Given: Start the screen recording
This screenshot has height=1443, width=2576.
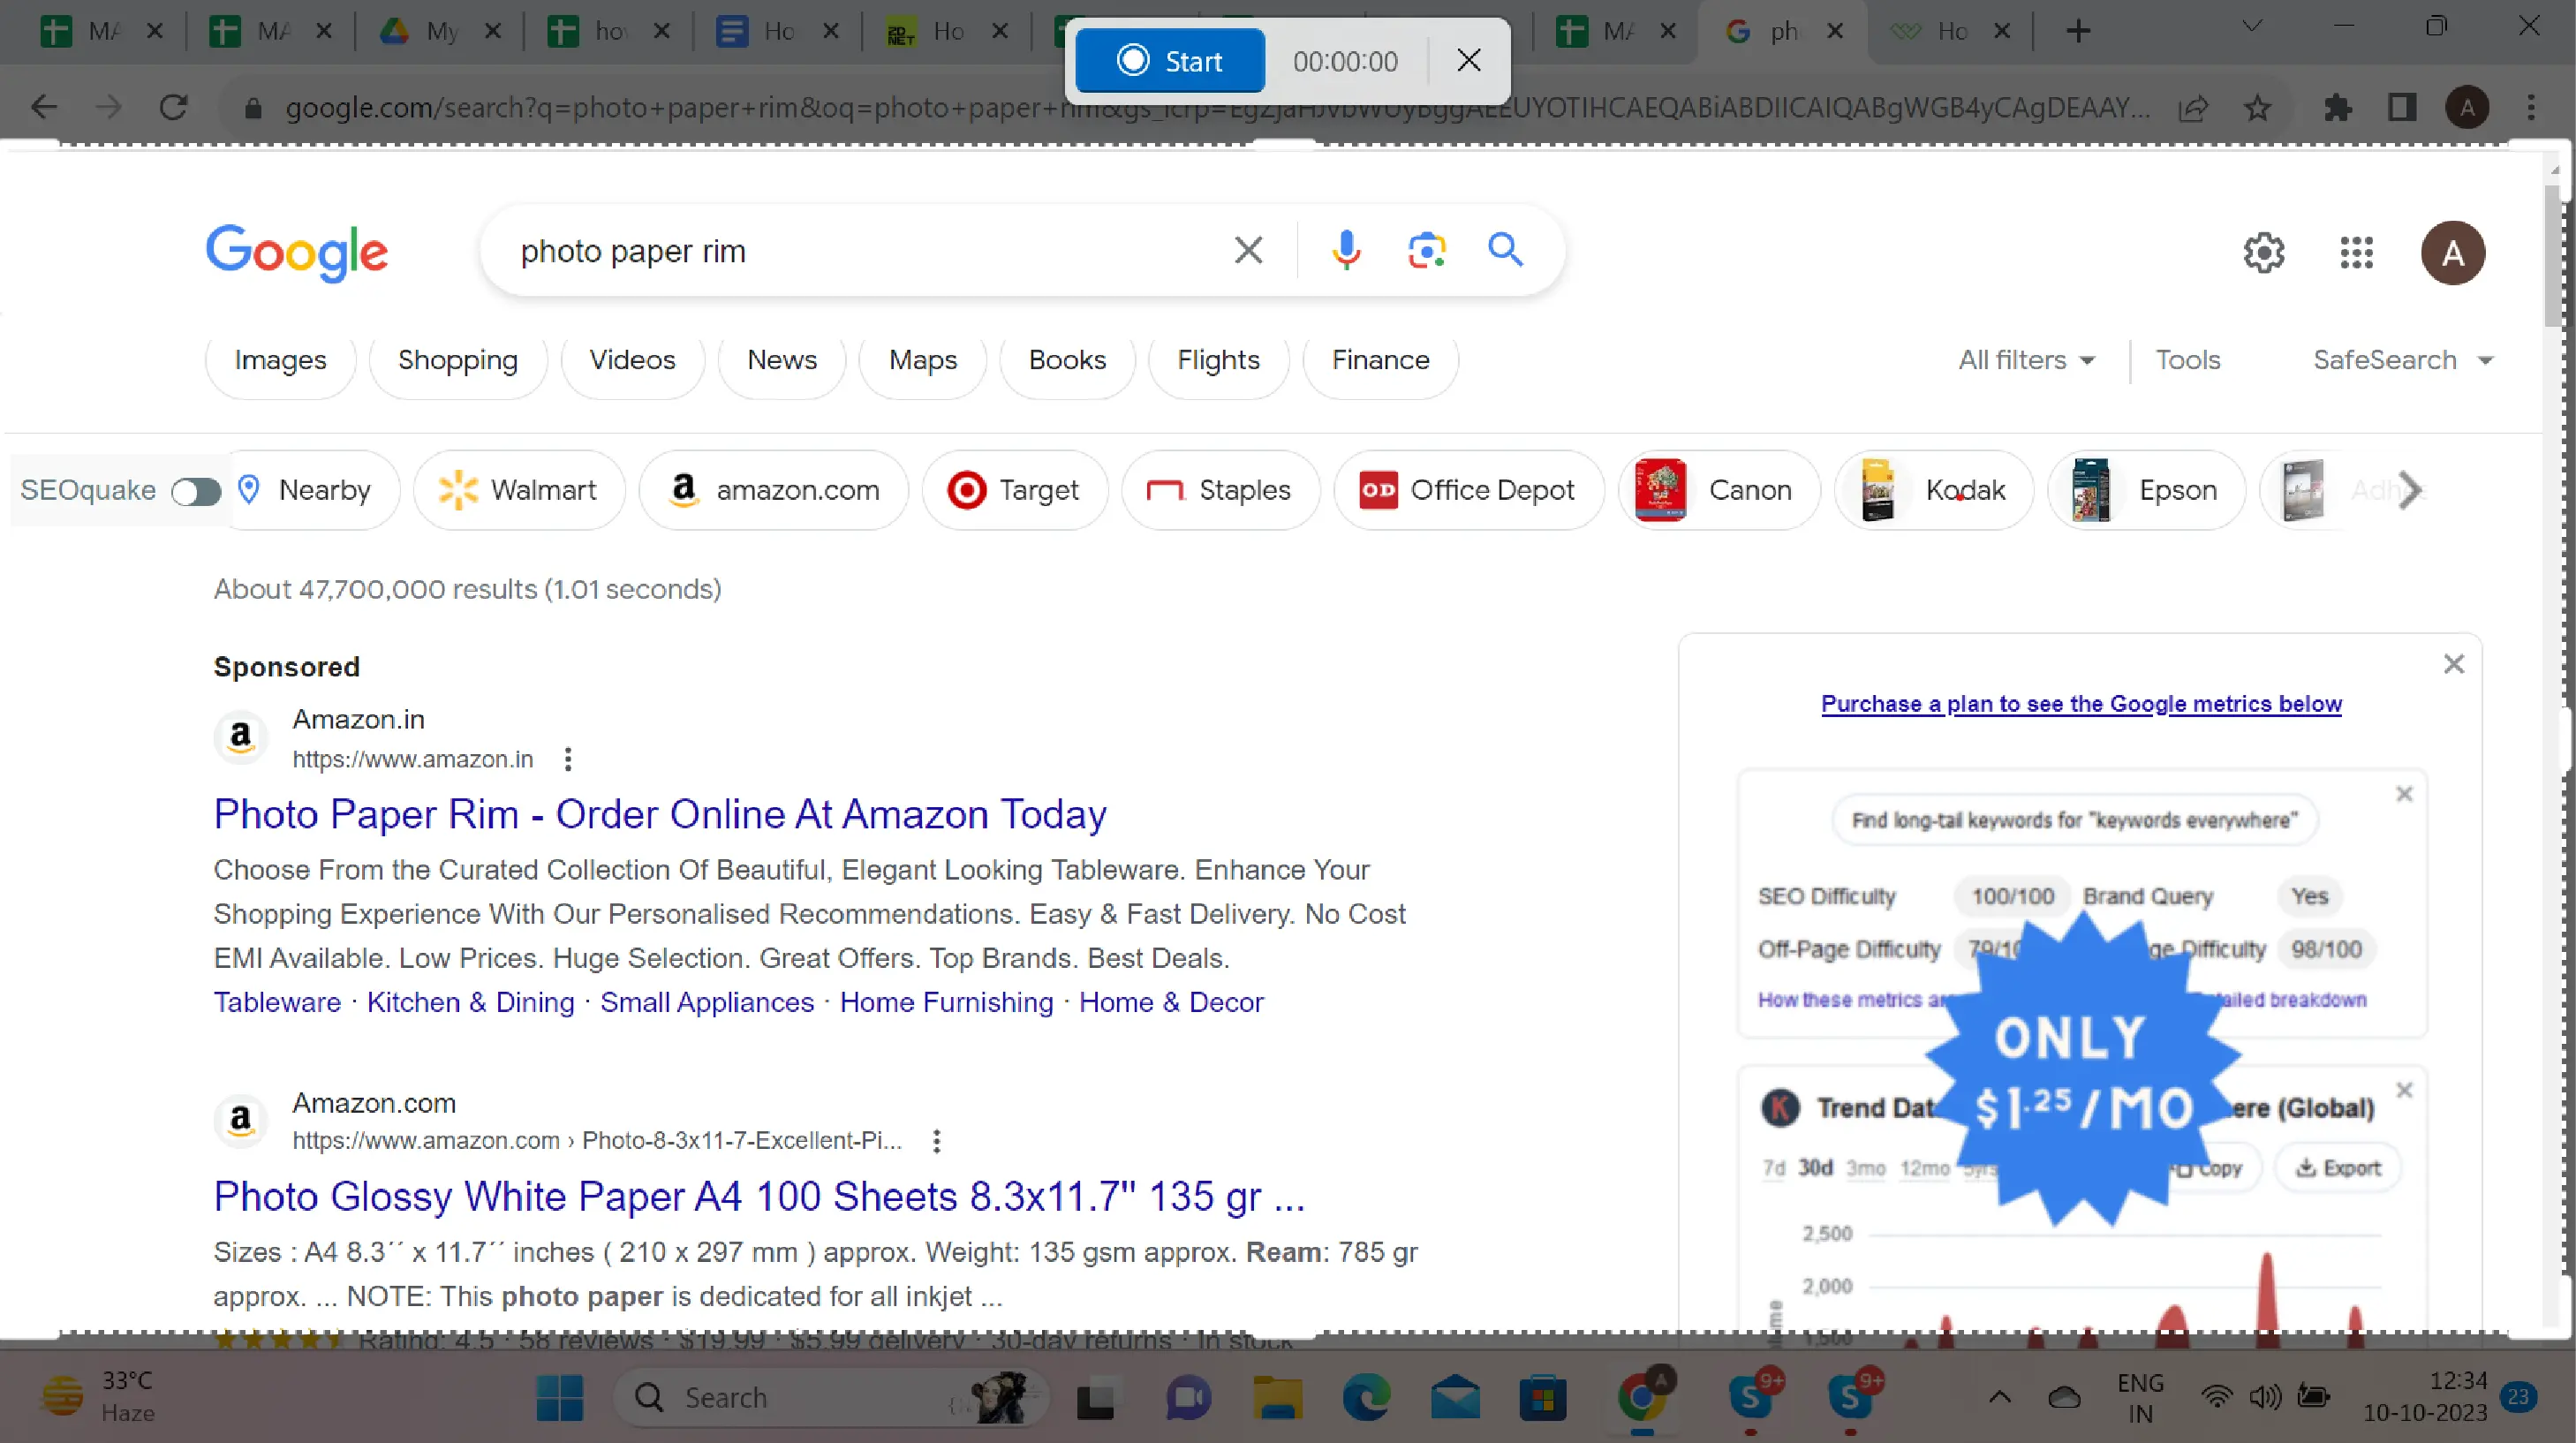Looking at the screenshot, I should pyautogui.click(x=1169, y=61).
